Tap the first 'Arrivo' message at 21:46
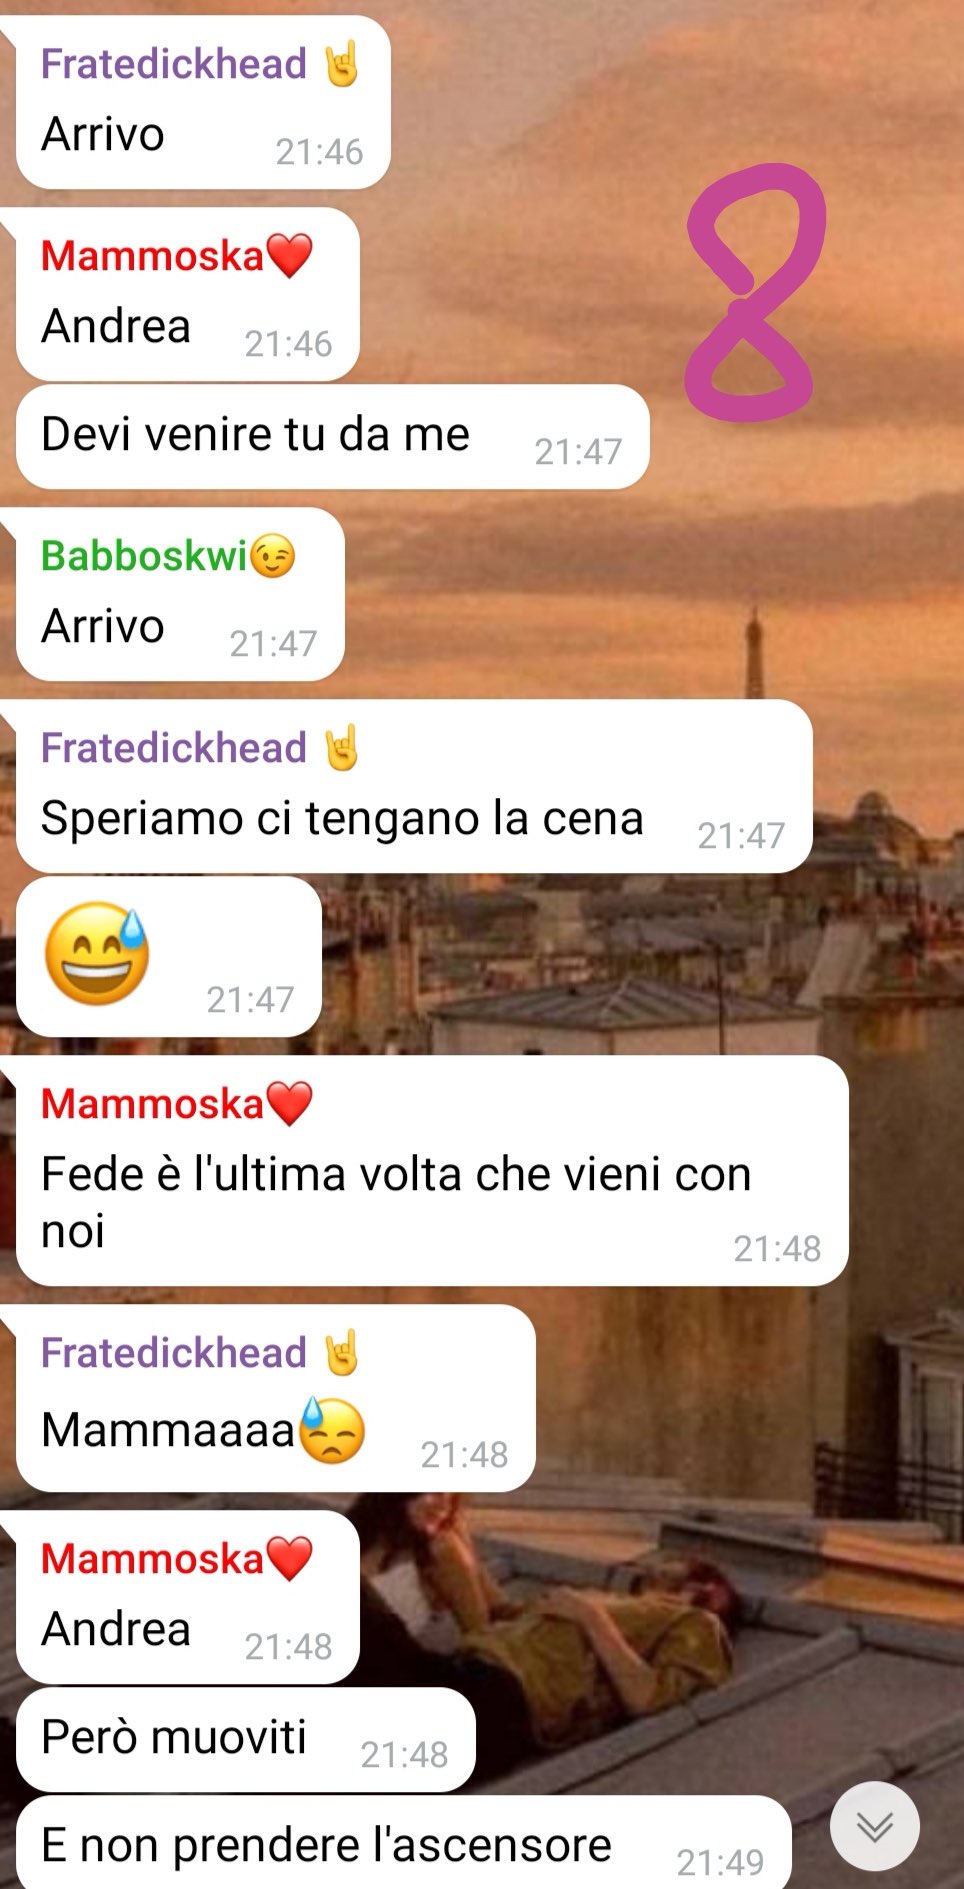 click(203, 102)
